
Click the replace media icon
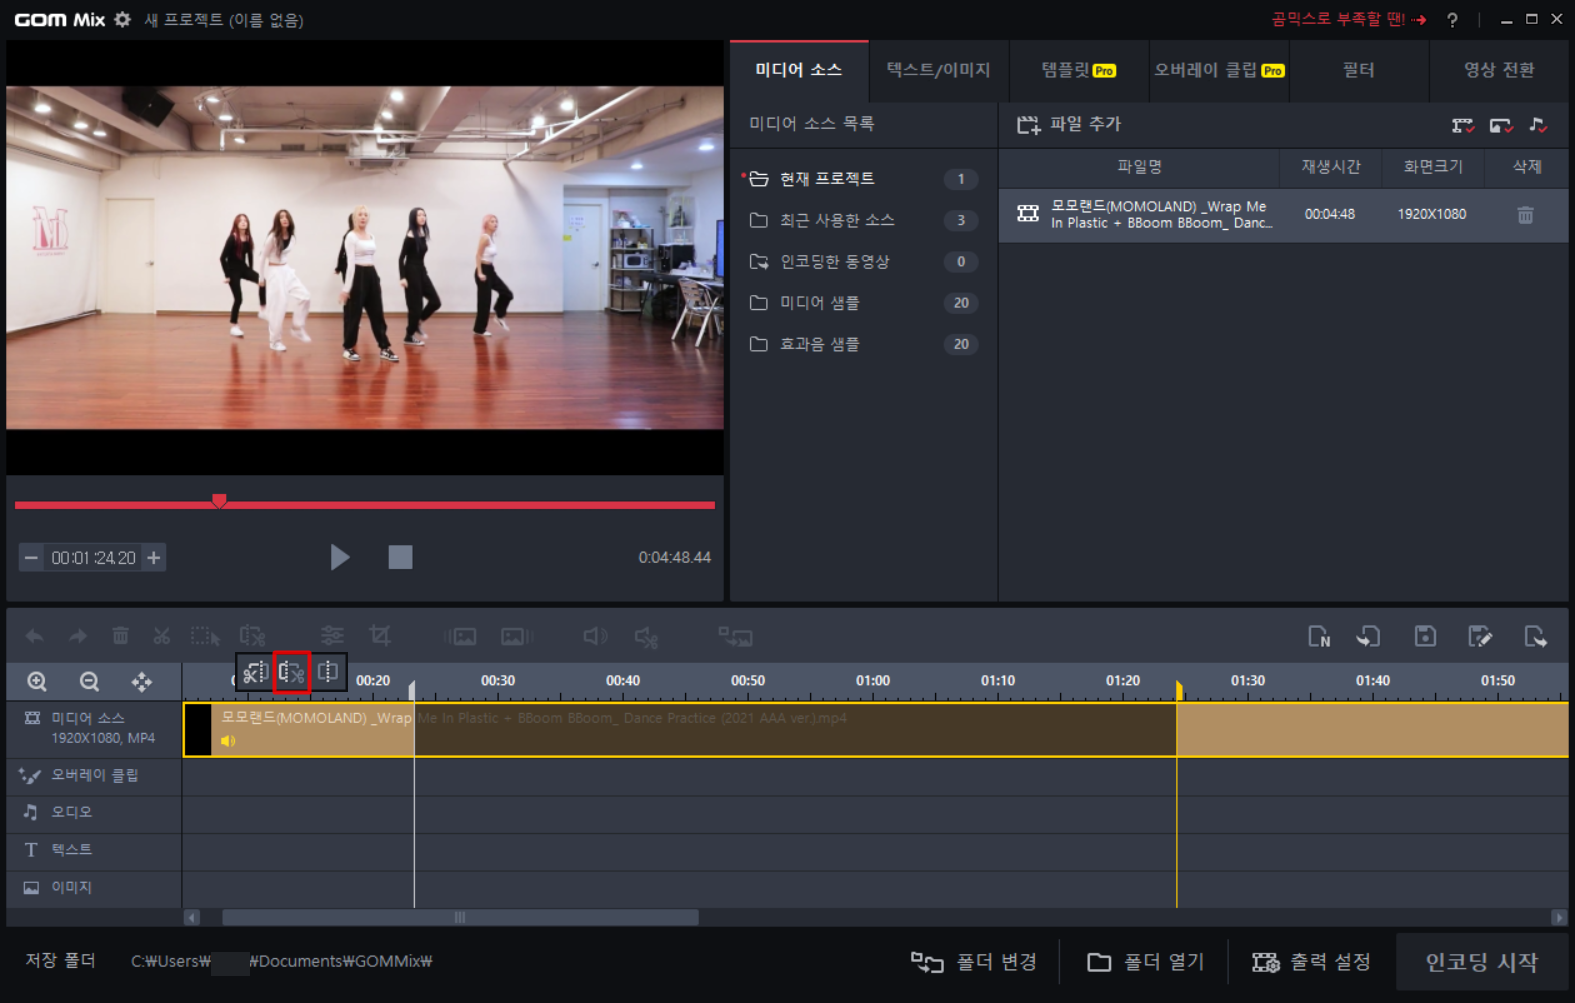(x=735, y=636)
